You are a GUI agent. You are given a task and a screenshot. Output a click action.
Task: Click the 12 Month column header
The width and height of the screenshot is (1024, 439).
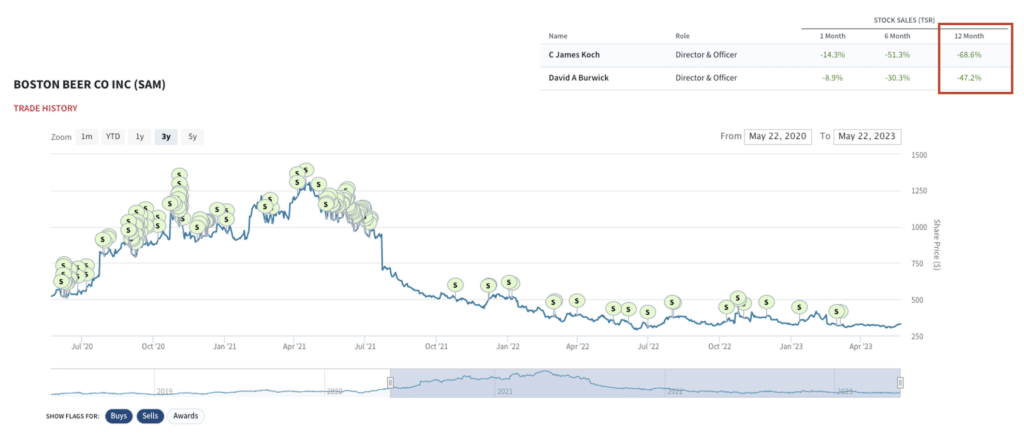(x=969, y=36)
